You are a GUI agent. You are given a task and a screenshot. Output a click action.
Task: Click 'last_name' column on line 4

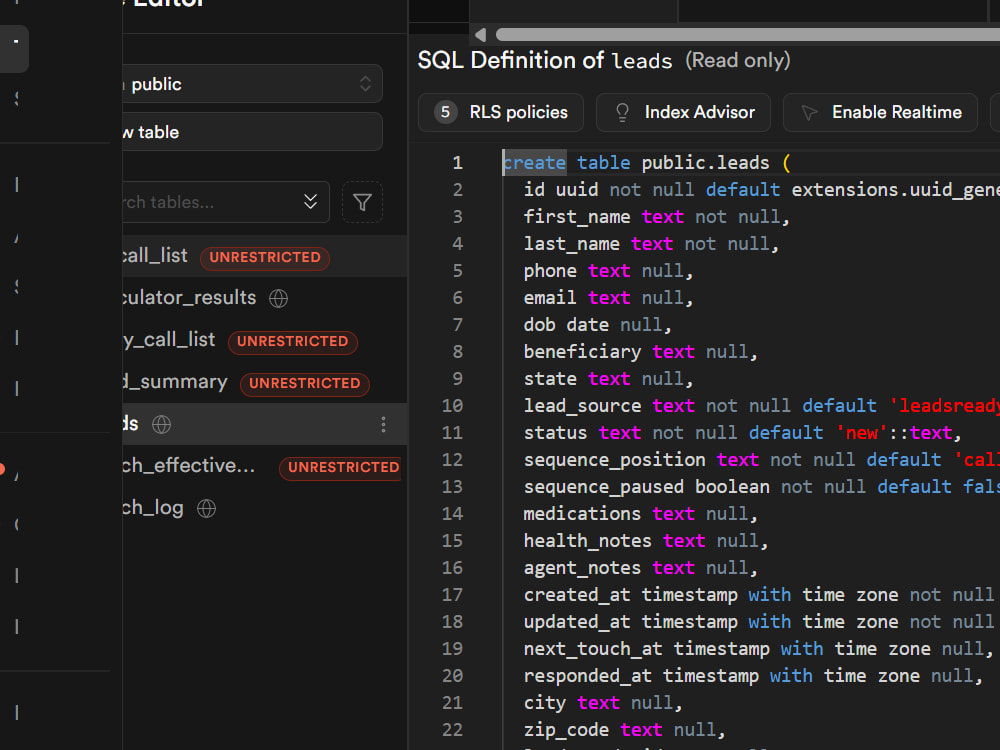click(571, 244)
